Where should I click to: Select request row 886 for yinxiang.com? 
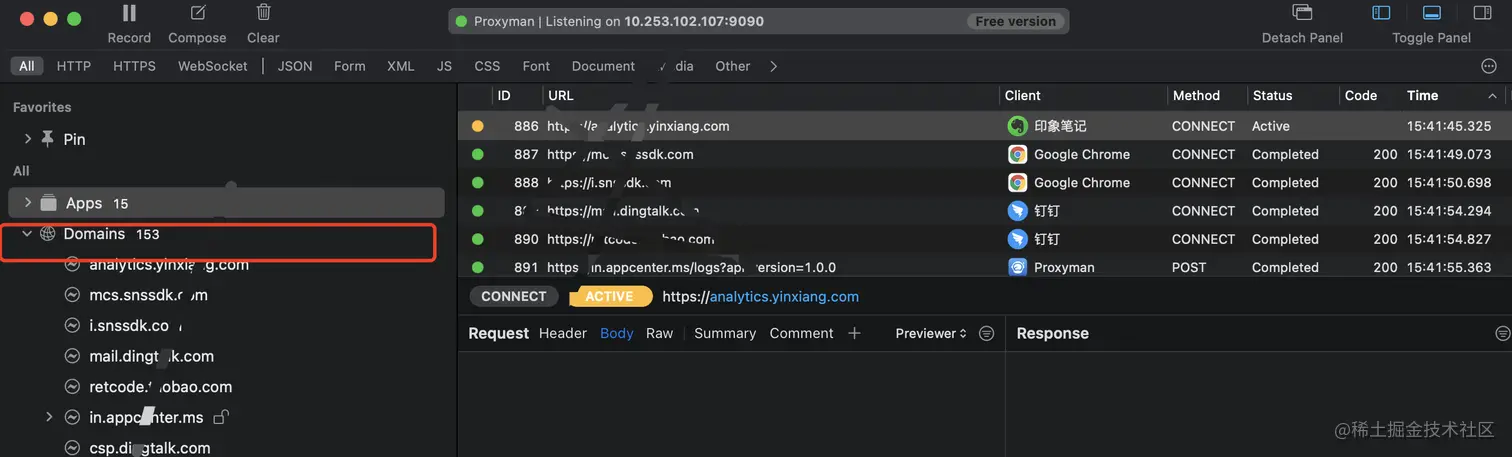984,126
